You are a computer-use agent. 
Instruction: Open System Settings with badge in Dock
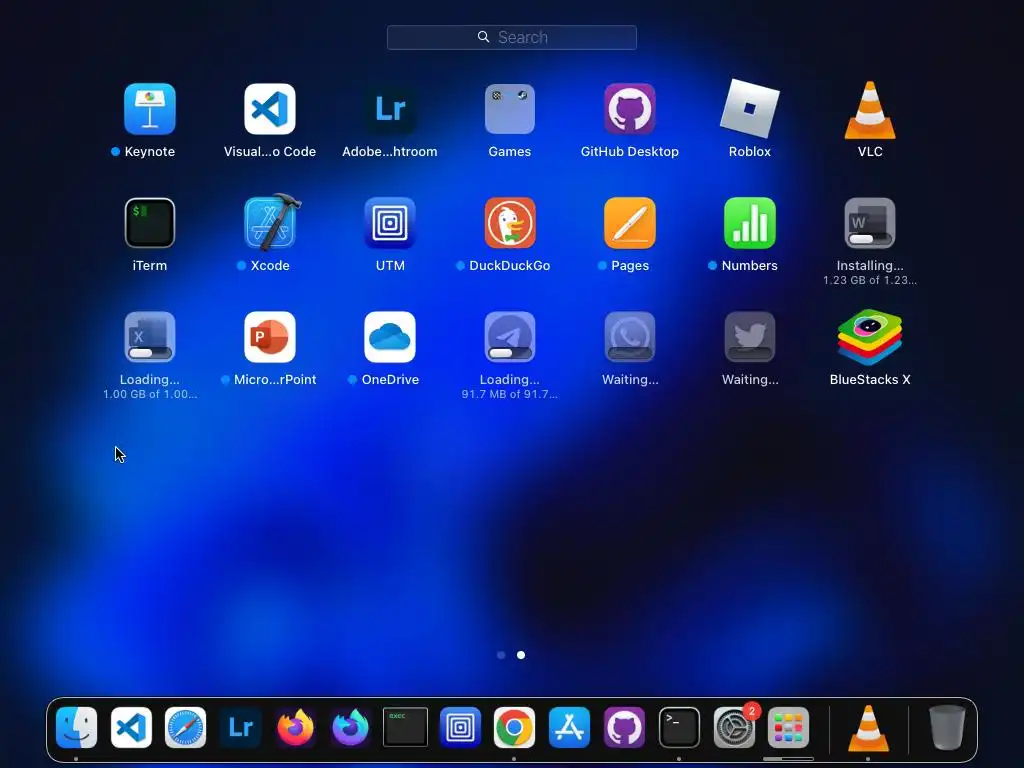(734, 728)
